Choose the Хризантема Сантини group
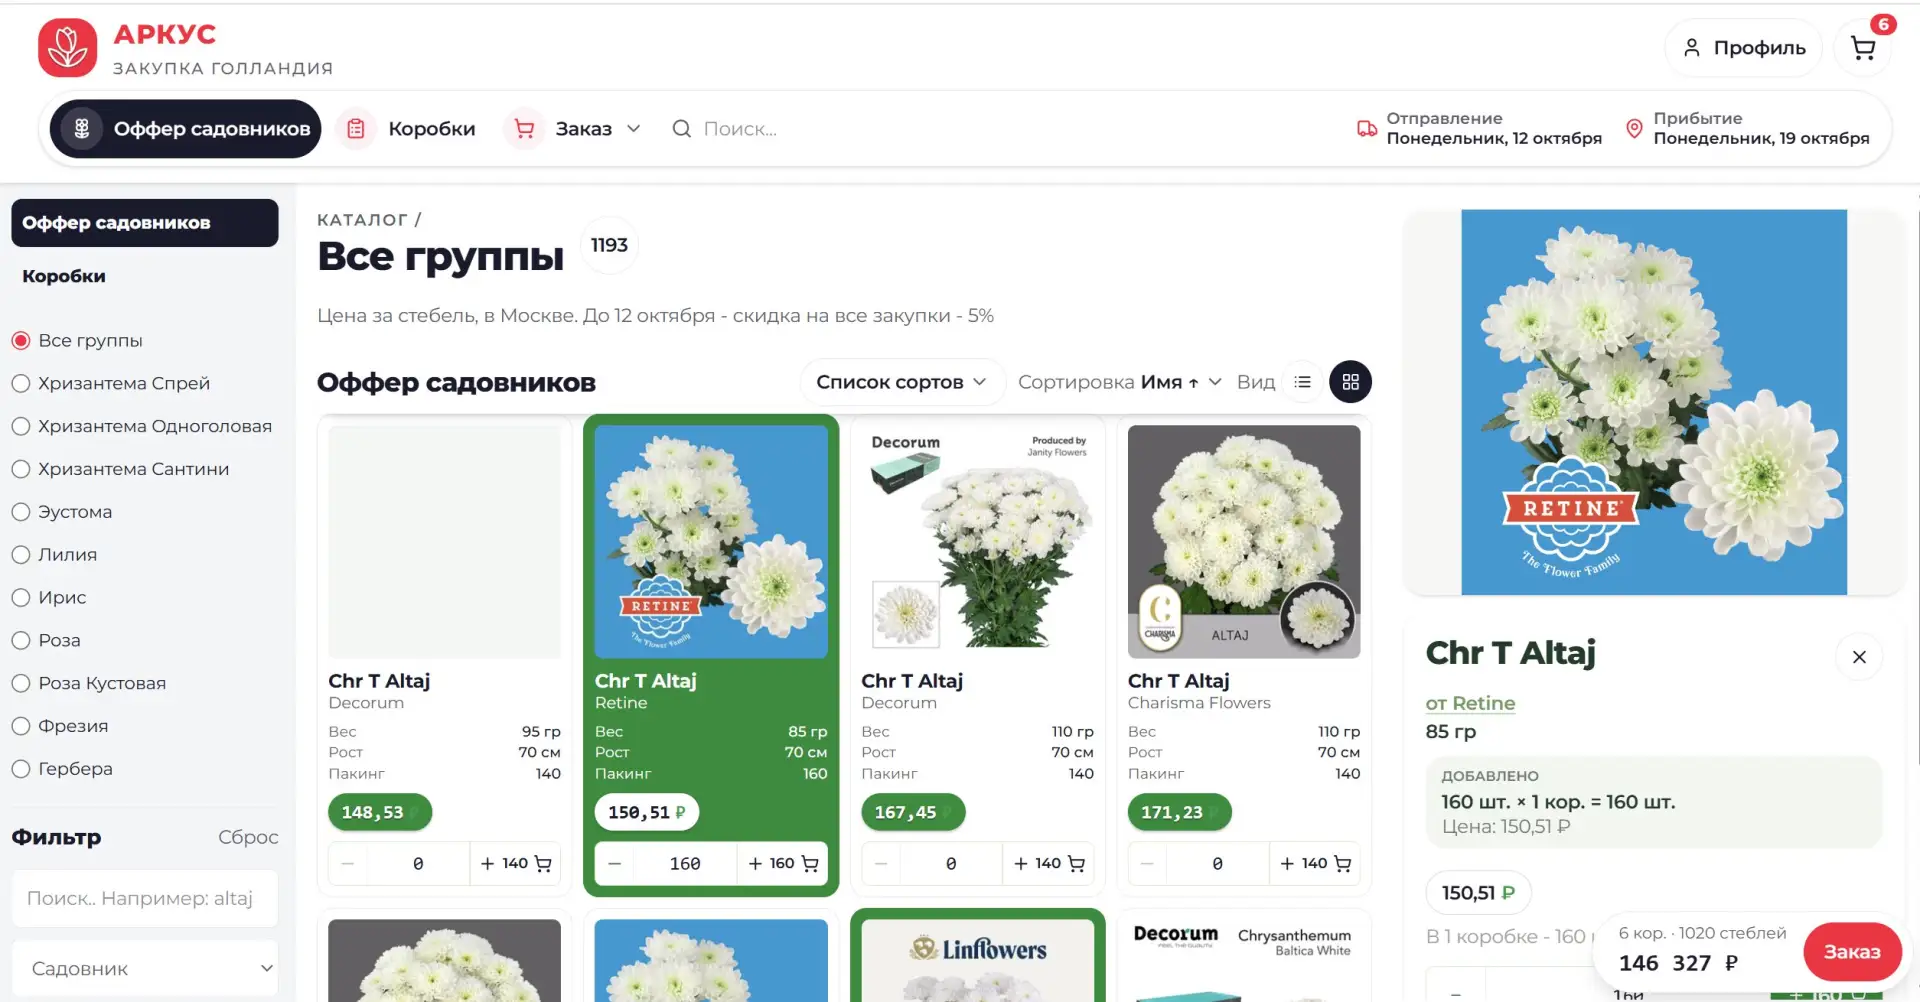 (x=120, y=470)
